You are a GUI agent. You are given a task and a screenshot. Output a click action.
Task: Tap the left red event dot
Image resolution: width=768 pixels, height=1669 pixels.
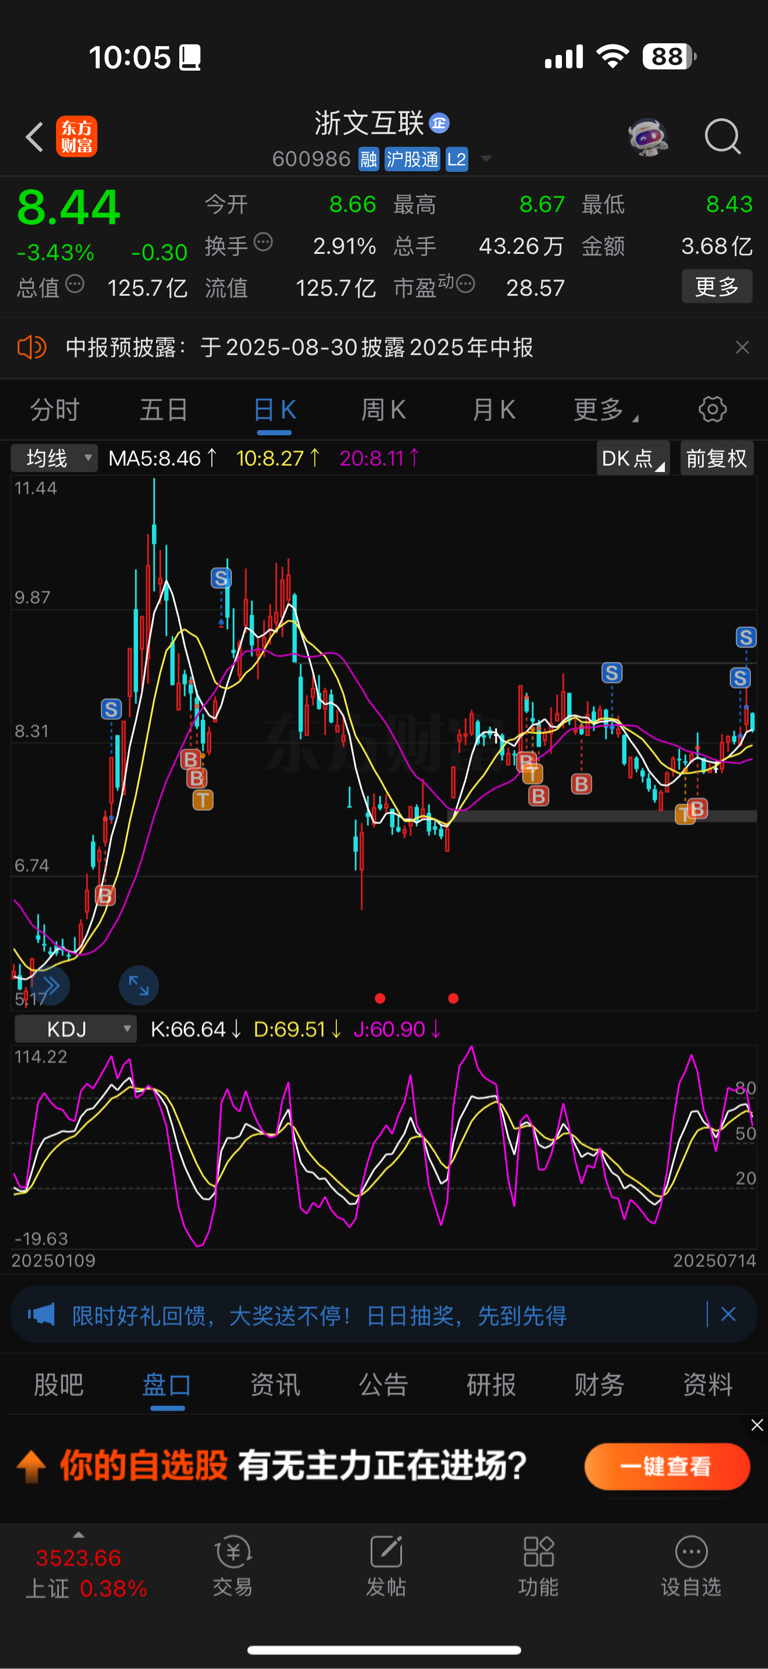pos(380,998)
